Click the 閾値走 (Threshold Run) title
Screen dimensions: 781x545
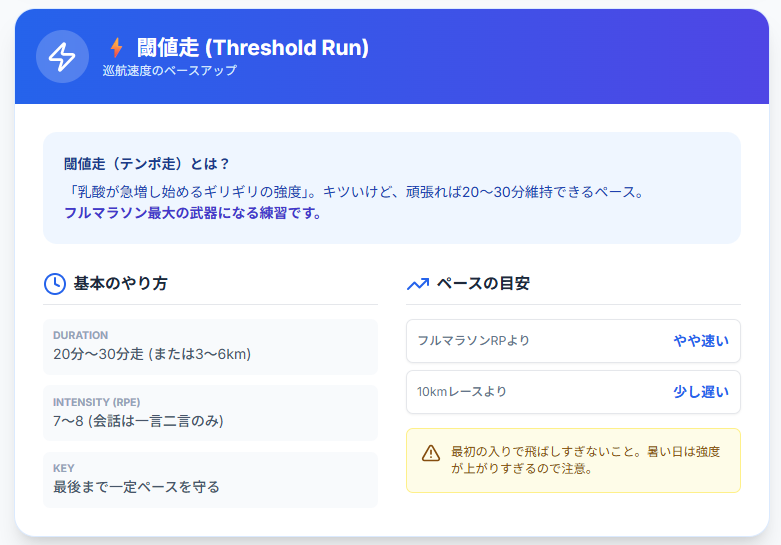tap(252, 47)
